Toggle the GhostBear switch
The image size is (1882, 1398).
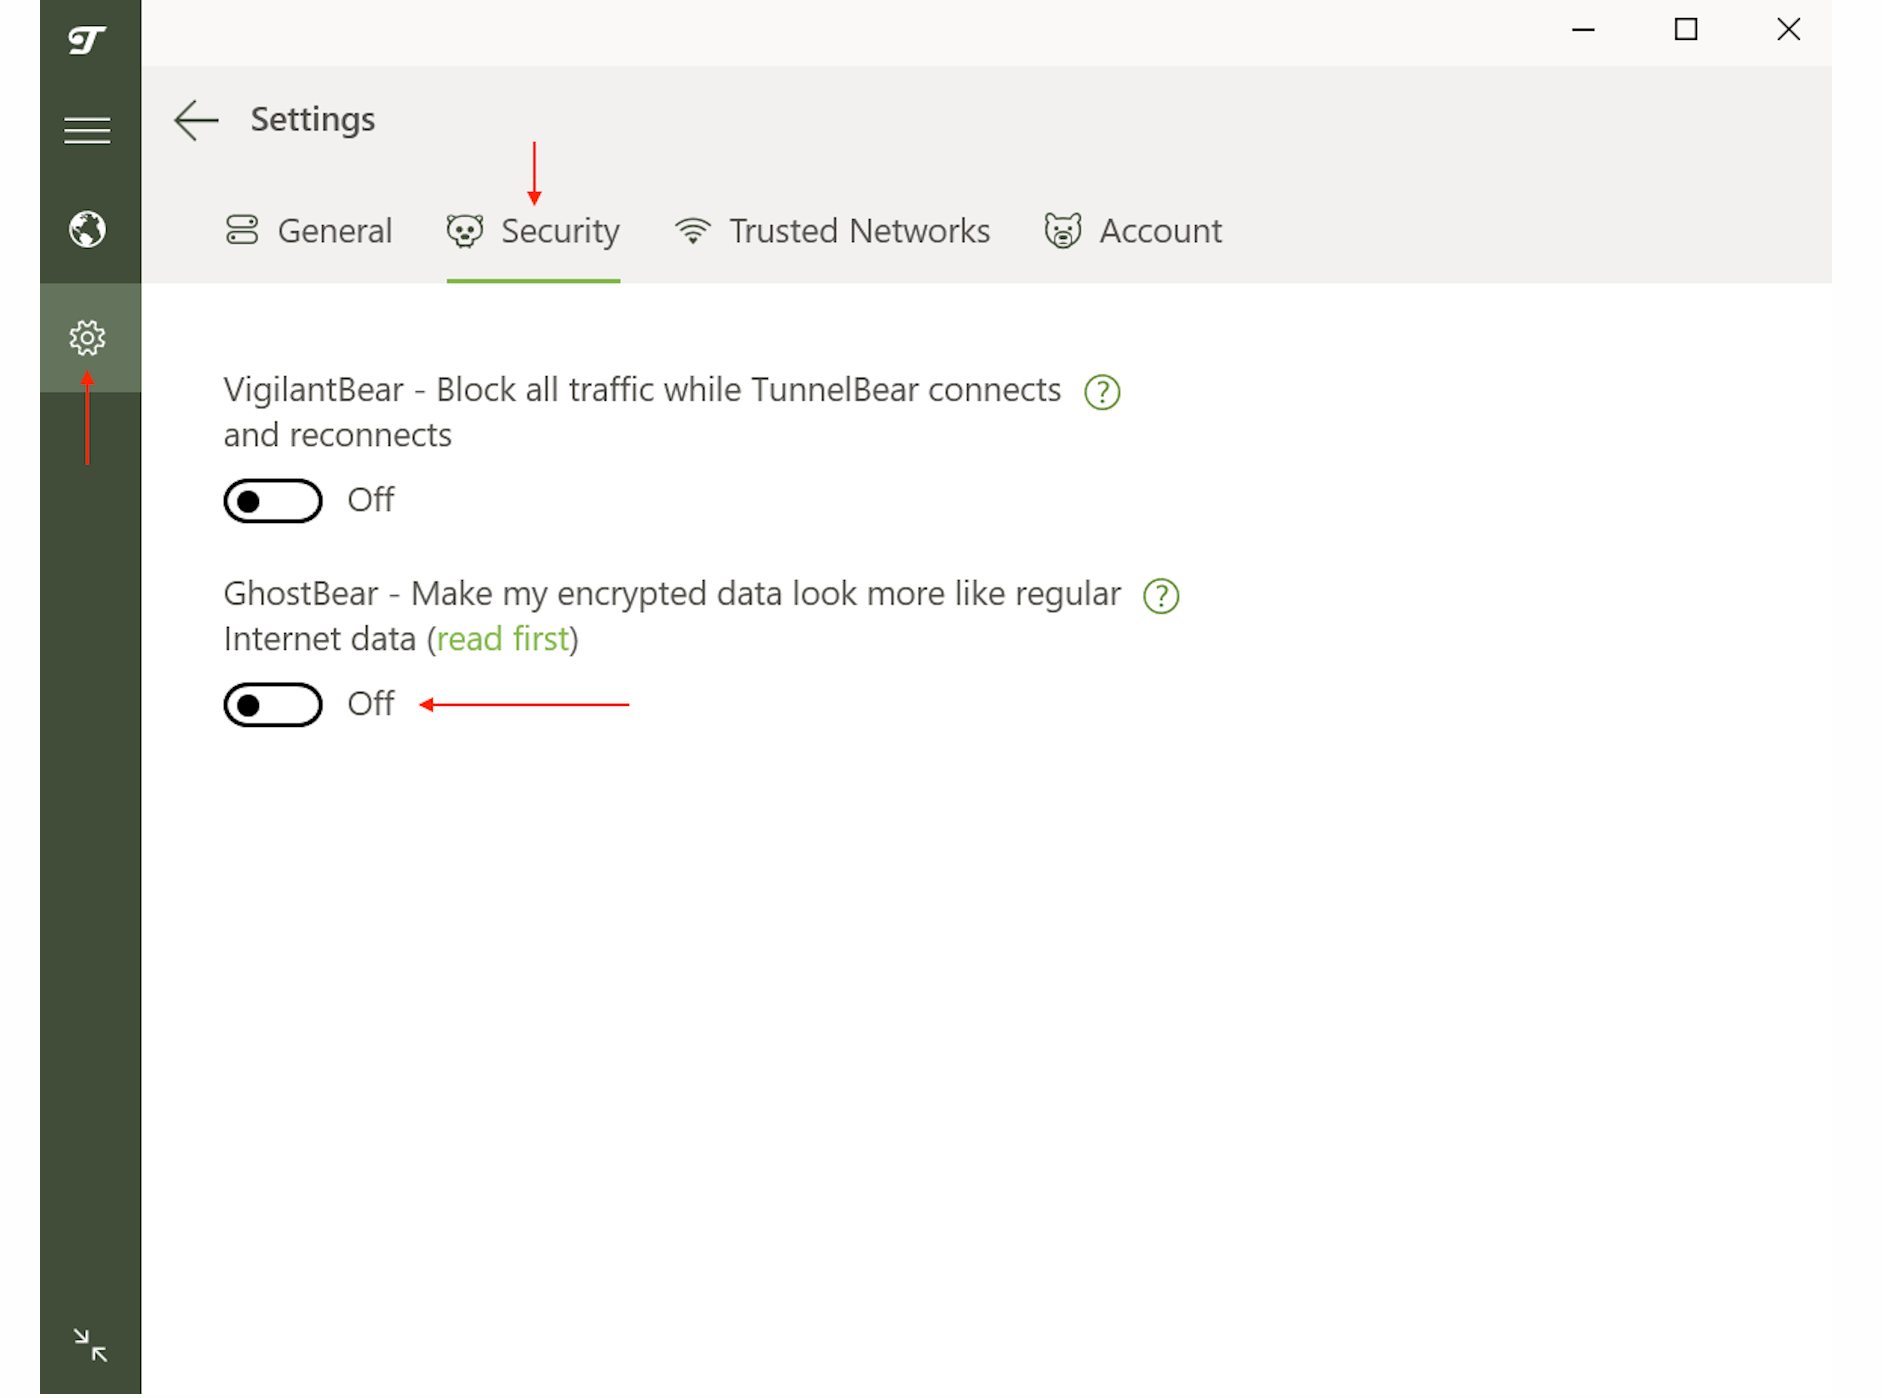[x=273, y=705]
